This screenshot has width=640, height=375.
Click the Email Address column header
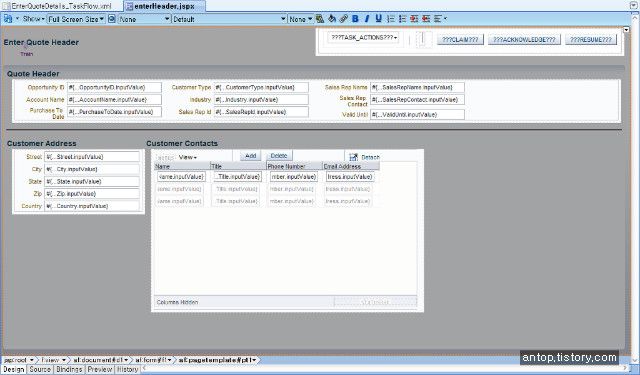351,166
